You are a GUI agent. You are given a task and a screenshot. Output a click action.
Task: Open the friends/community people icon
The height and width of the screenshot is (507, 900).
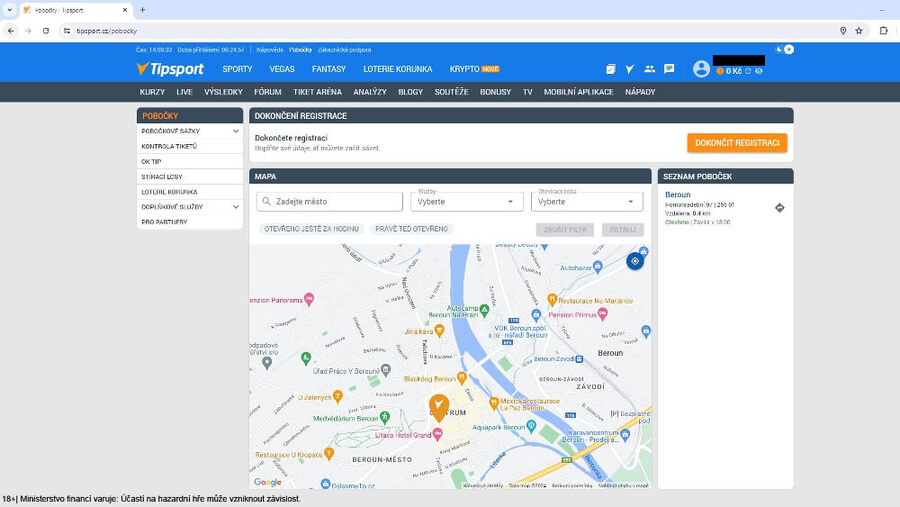(649, 69)
